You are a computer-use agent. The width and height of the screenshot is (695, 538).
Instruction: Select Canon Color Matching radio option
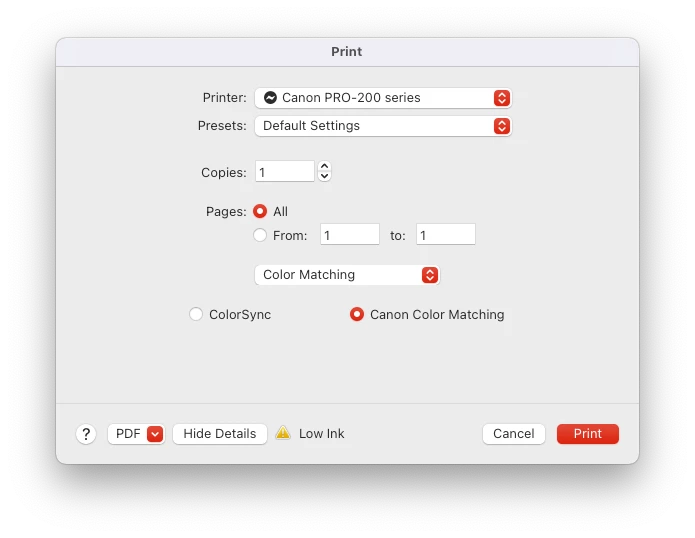(357, 314)
